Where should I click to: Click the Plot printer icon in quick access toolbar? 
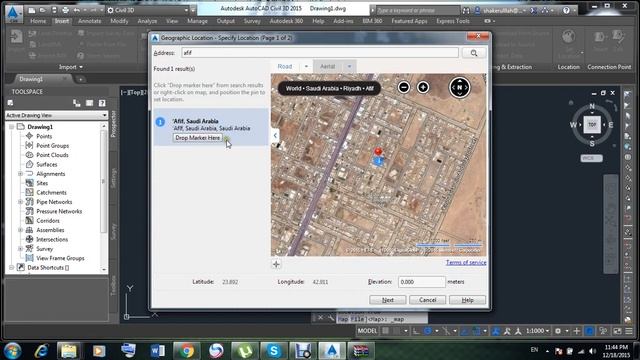[65, 10]
